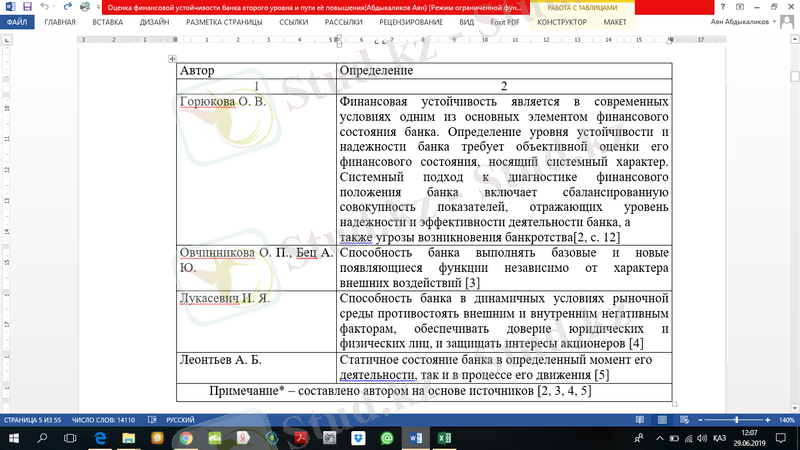The height and width of the screenshot is (450, 800).
Task: Change the РУССКИЙ language in status bar
Action: click(179, 421)
